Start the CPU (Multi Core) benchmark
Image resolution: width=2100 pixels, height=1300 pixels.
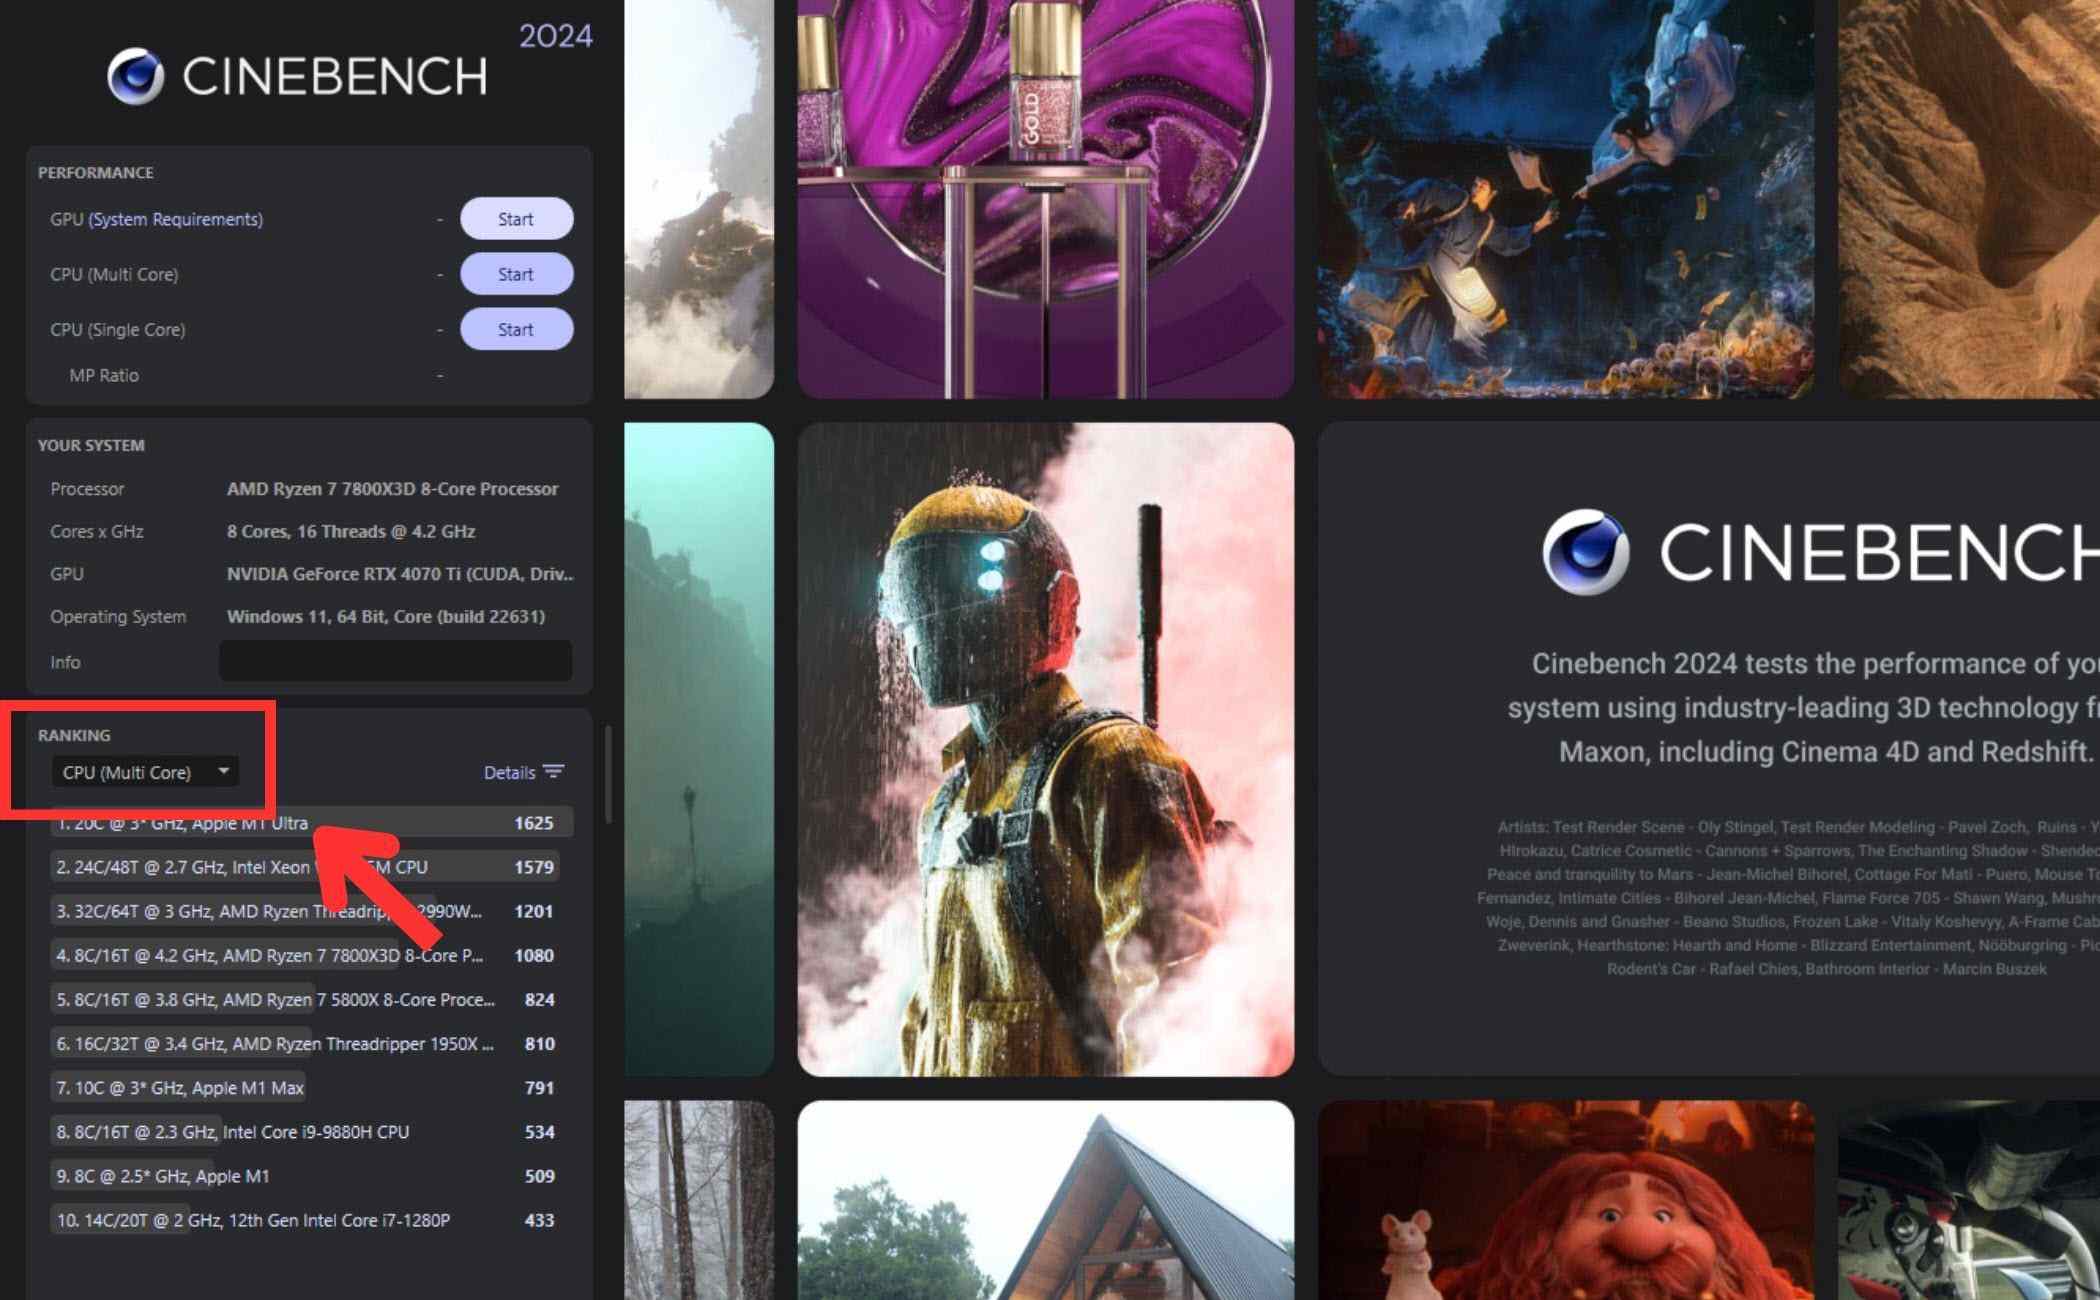tap(516, 274)
